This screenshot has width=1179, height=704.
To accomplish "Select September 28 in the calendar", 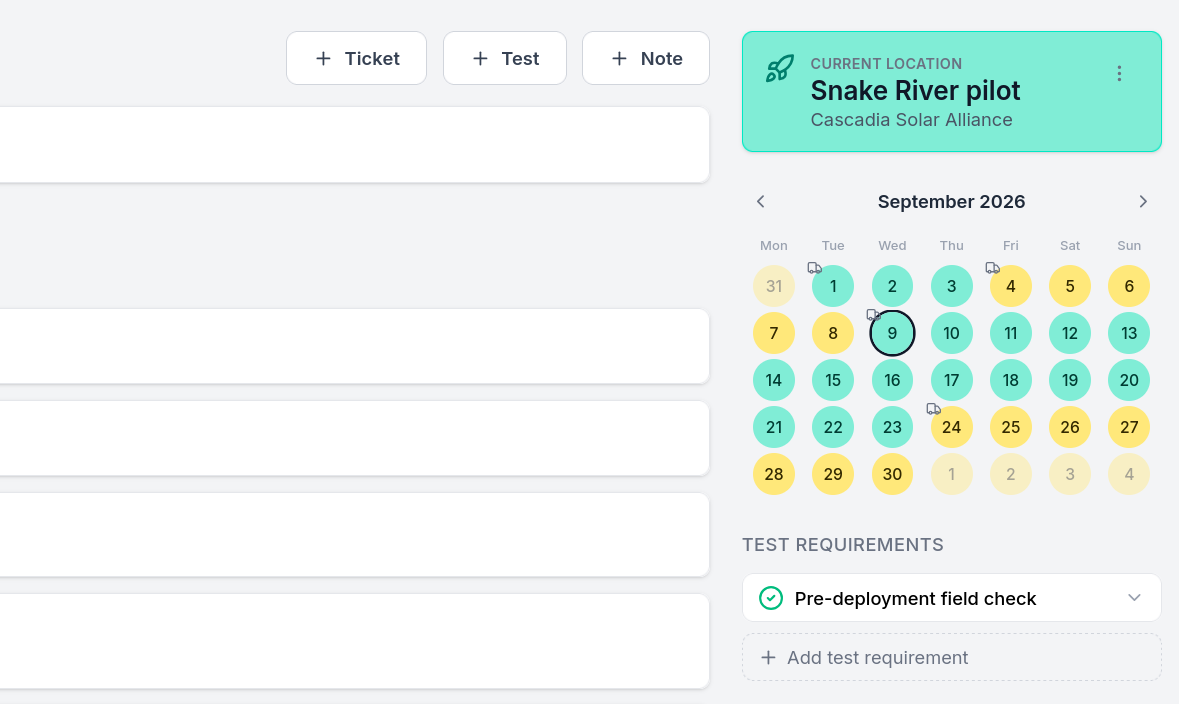I will (x=774, y=474).
